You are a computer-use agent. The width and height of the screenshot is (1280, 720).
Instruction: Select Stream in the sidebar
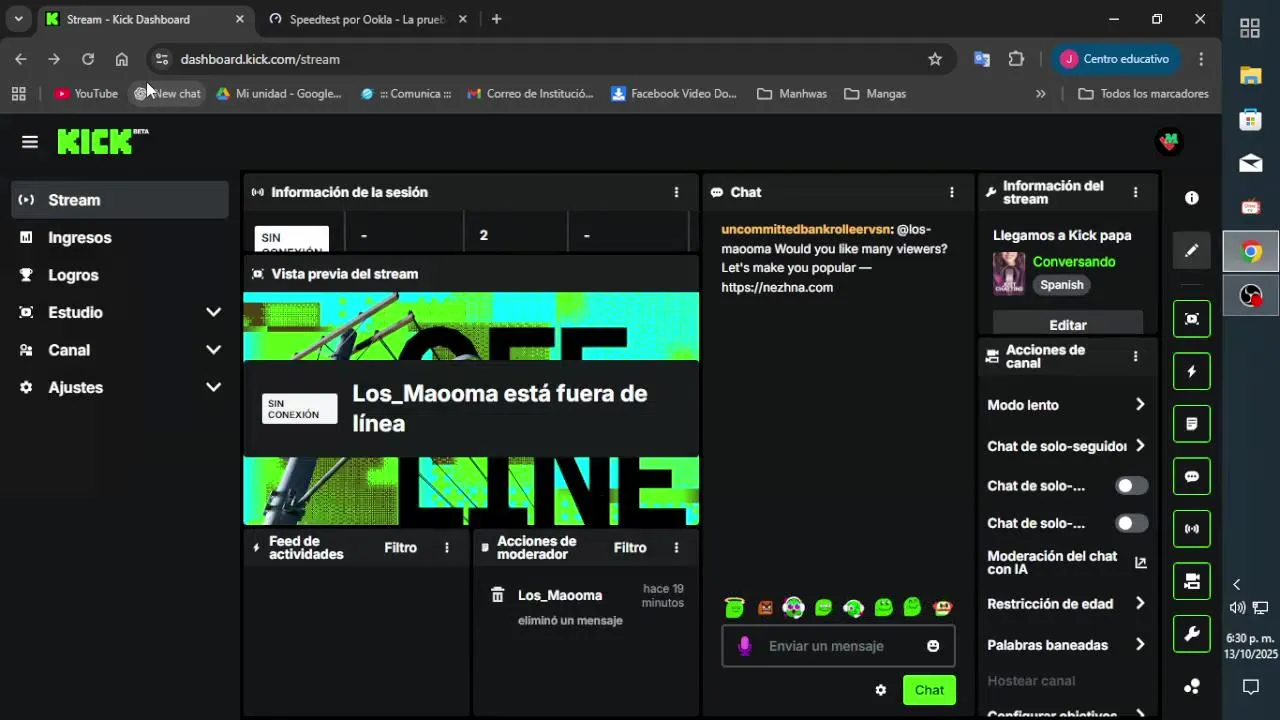120,200
